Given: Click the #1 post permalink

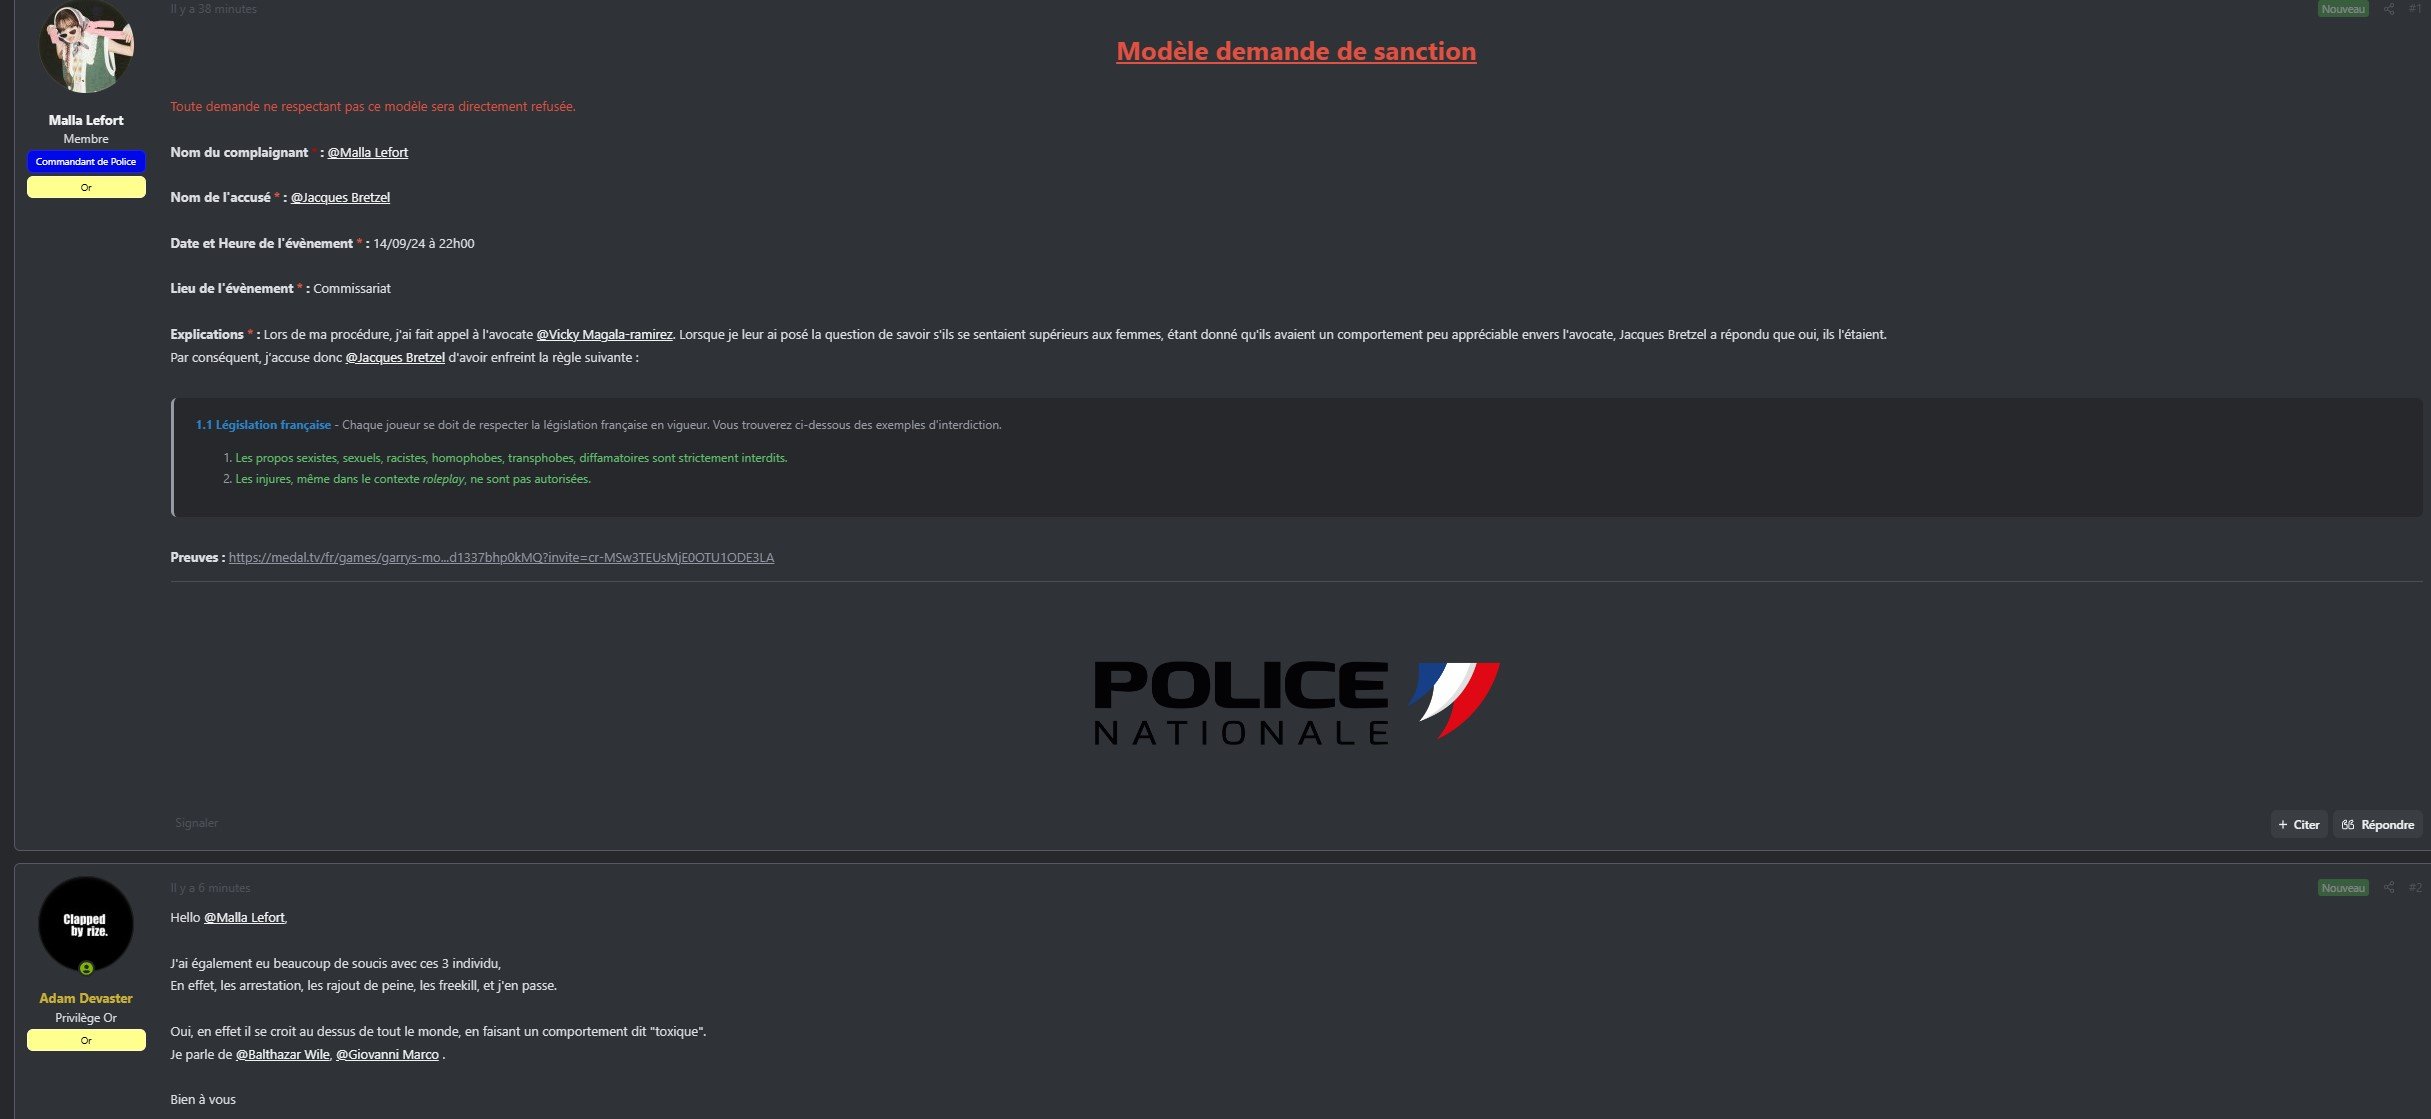Looking at the screenshot, I should [2415, 9].
